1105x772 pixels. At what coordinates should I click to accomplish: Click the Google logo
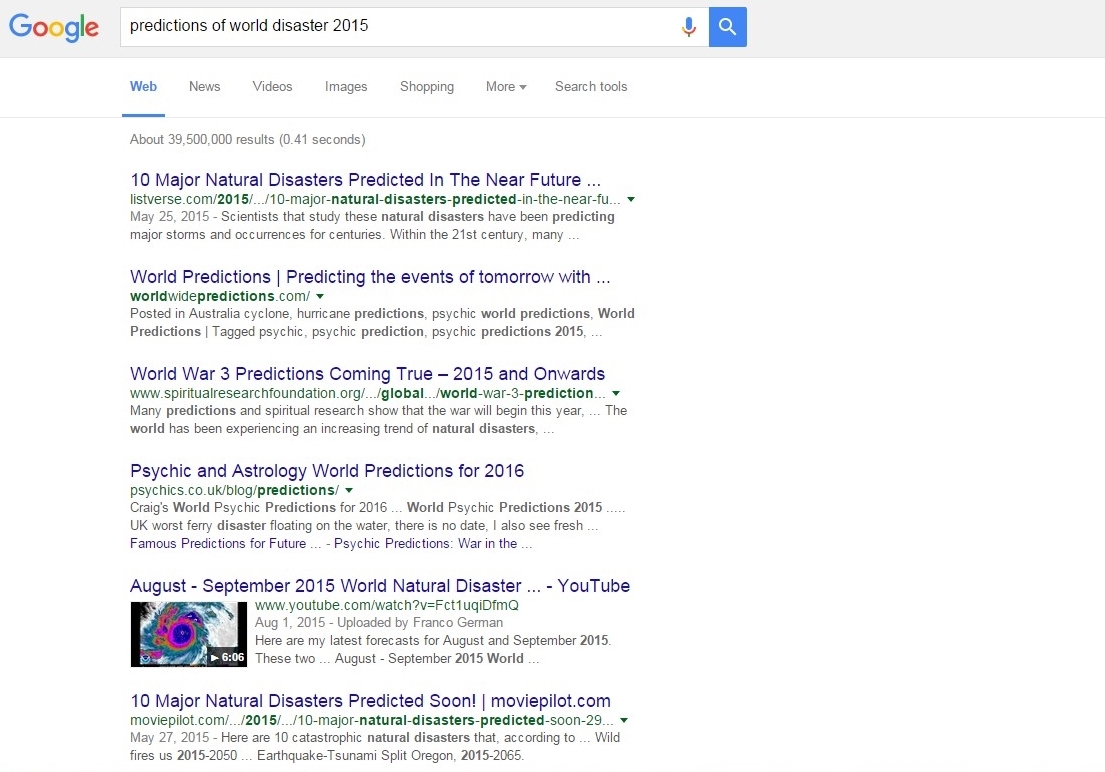[x=54, y=27]
